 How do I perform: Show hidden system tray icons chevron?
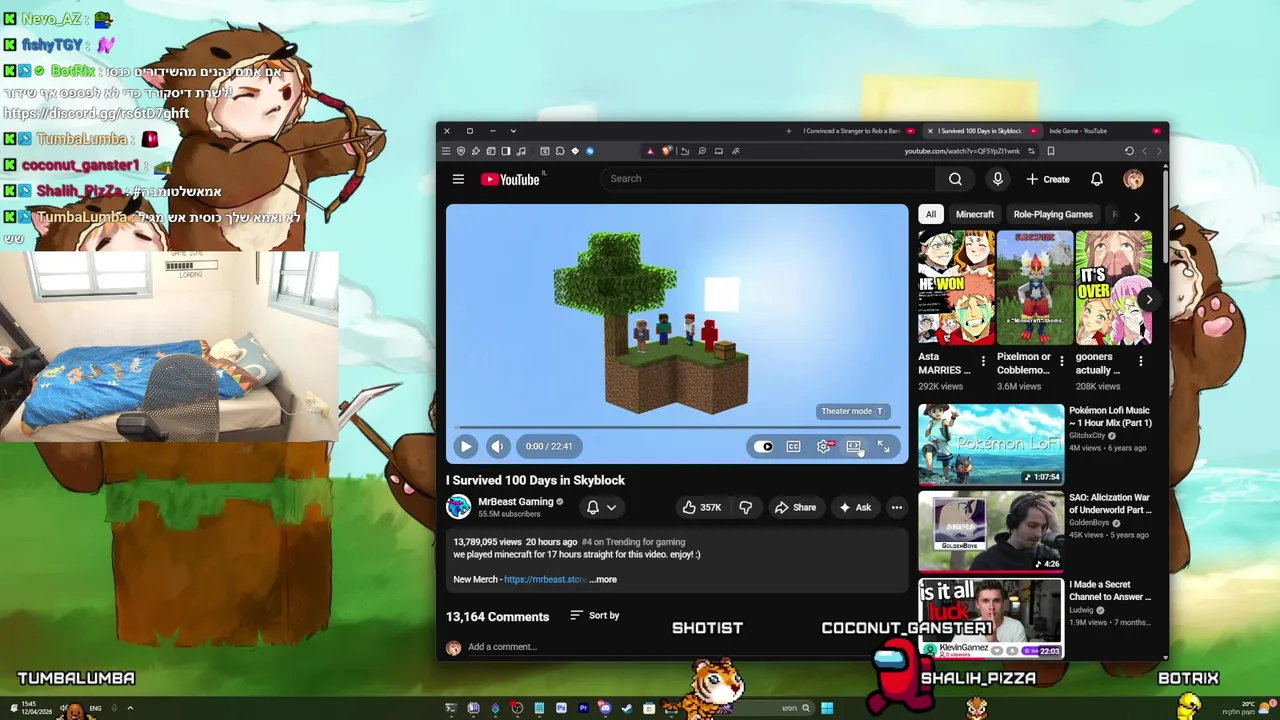tap(130, 708)
